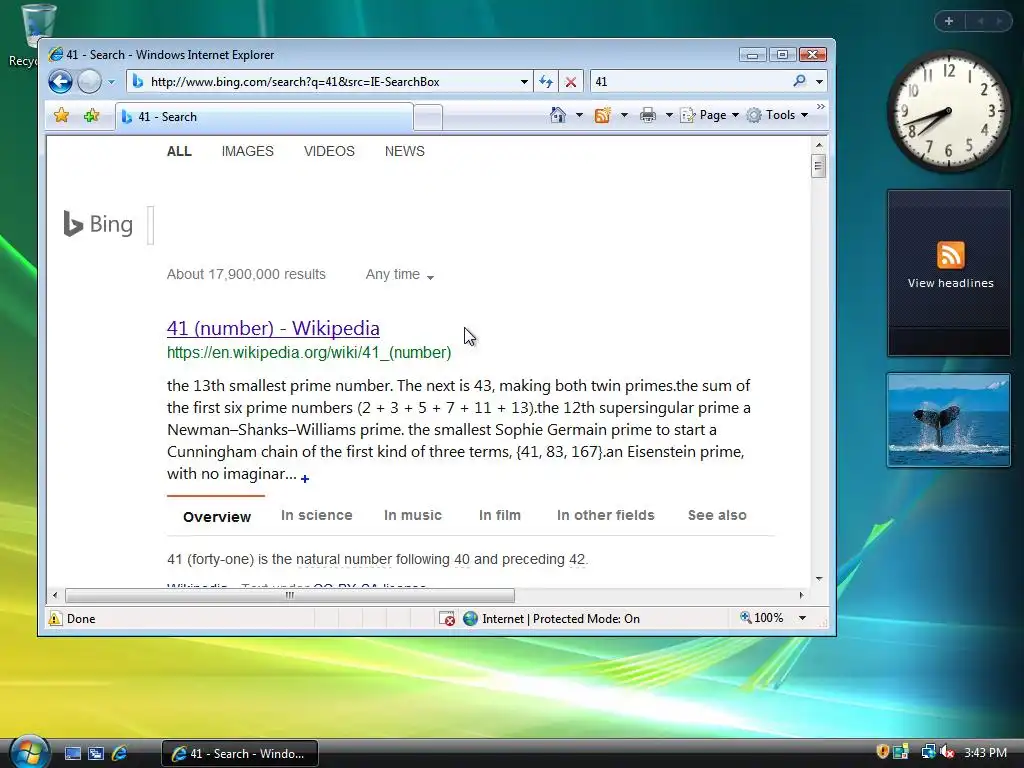Click the Print icon
Image resolution: width=1024 pixels, height=768 pixels.
tap(648, 115)
